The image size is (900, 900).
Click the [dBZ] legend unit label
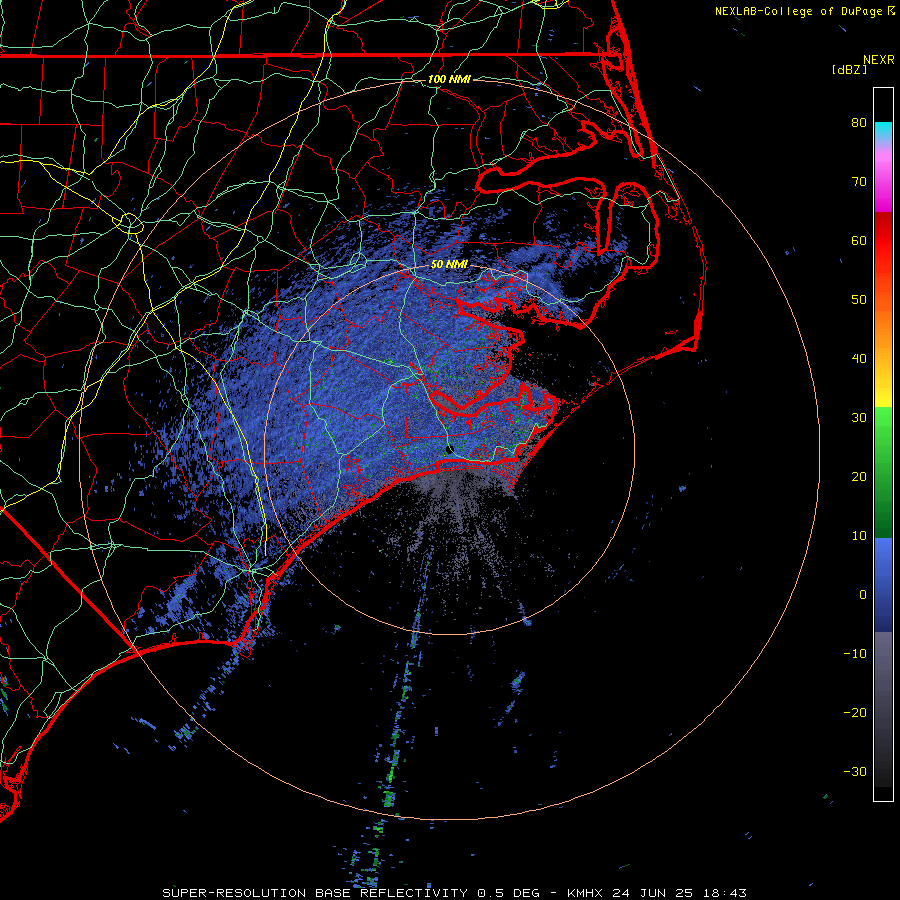tap(849, 69)
